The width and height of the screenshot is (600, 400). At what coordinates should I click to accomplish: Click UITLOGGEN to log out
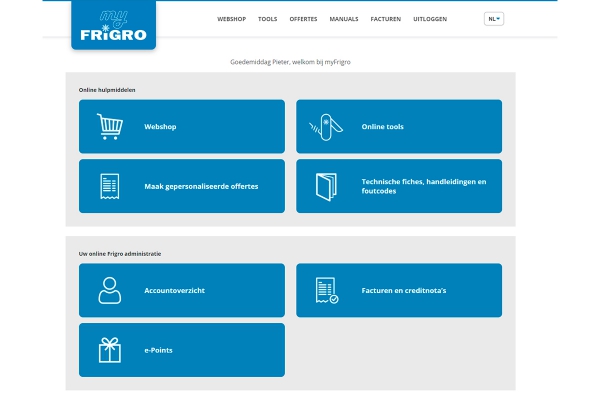(430, 19)
